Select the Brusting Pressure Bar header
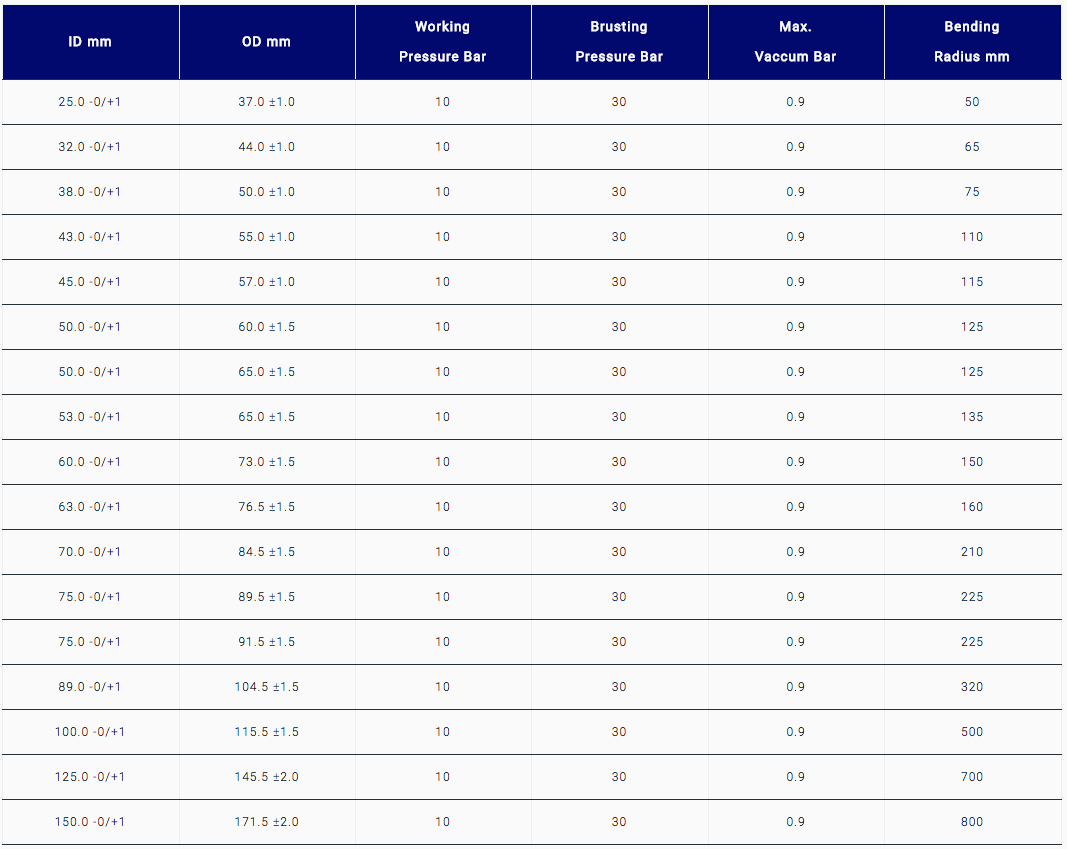The image size is (1067, 849). [619, 41]
